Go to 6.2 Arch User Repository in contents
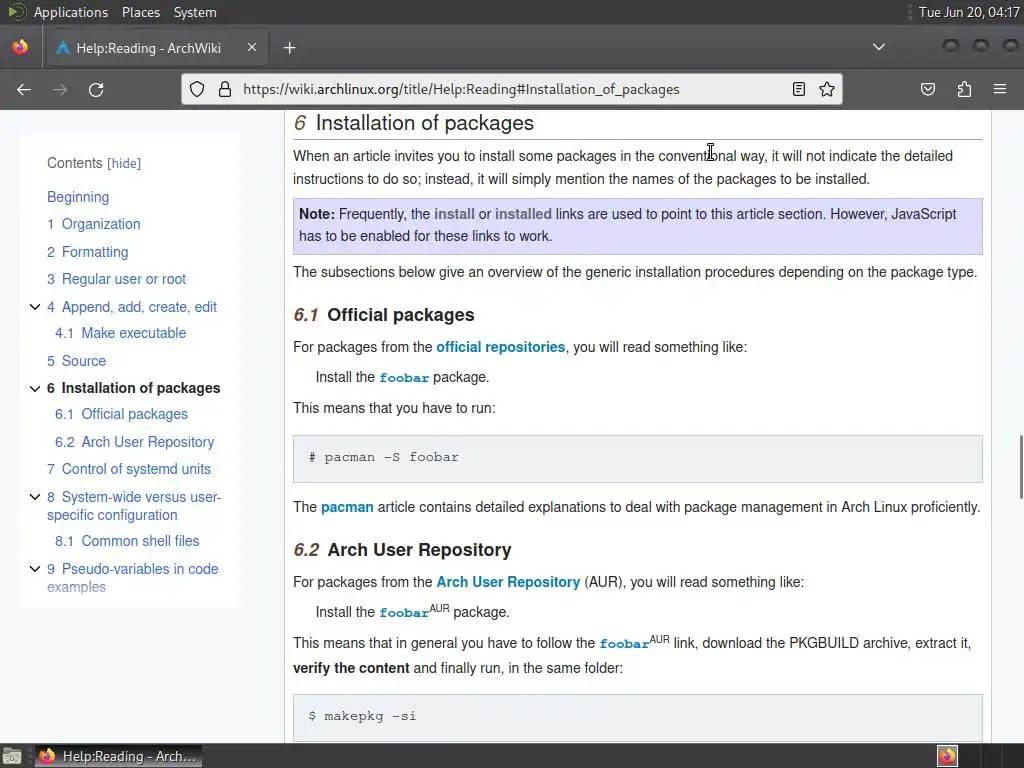 coord(135,442)
